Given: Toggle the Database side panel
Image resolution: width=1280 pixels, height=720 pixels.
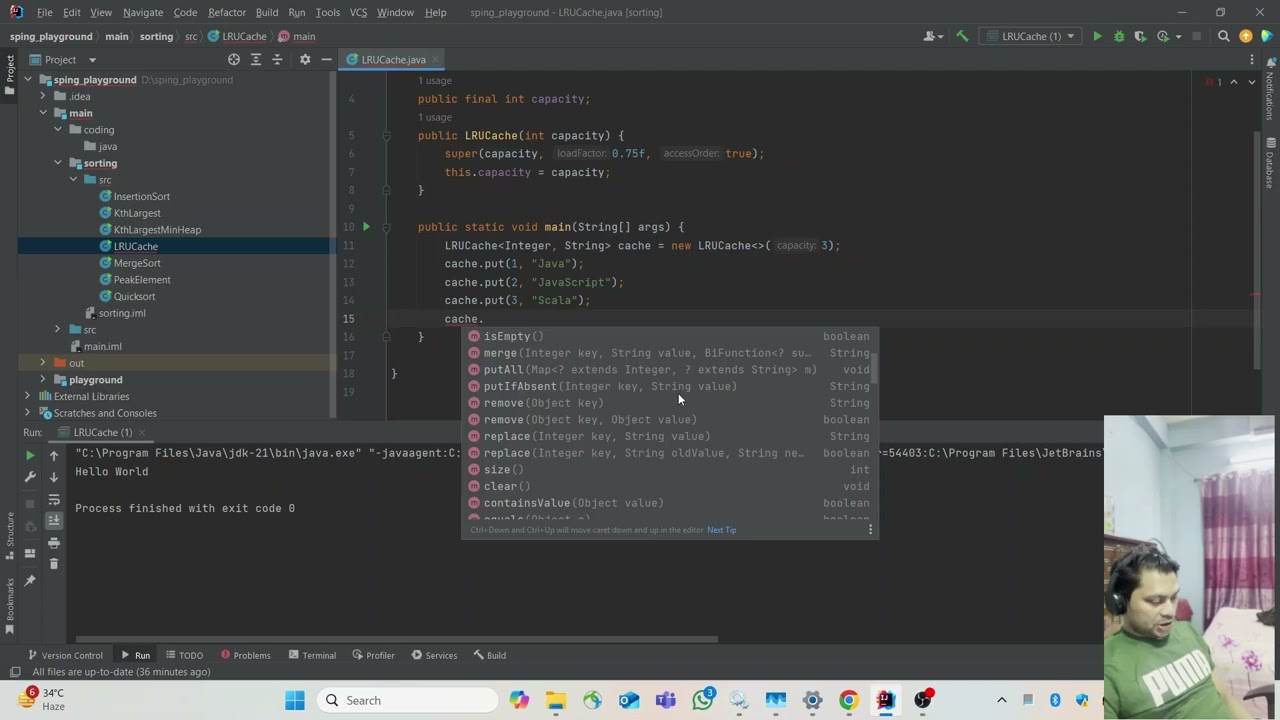Looking at the screenshot, I should click(x=1270, y=164).
